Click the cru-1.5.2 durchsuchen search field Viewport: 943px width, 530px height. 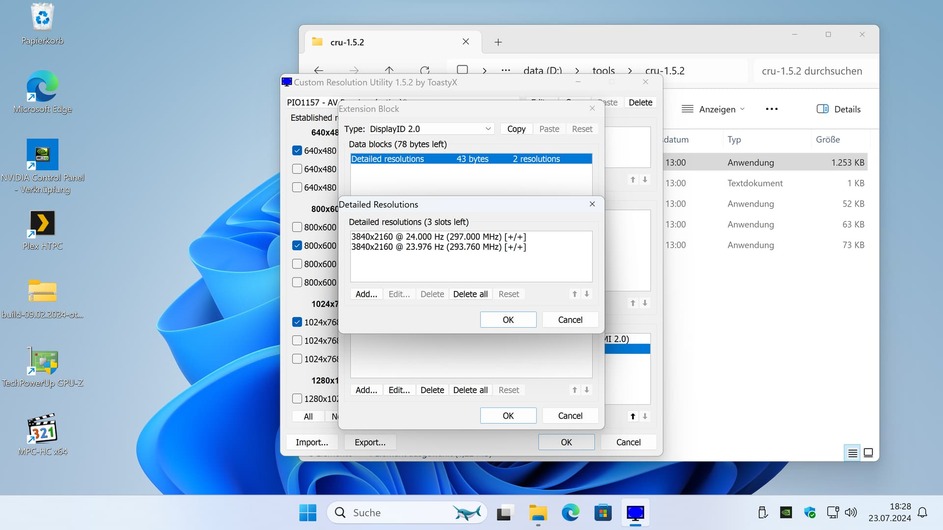[811, 71]
